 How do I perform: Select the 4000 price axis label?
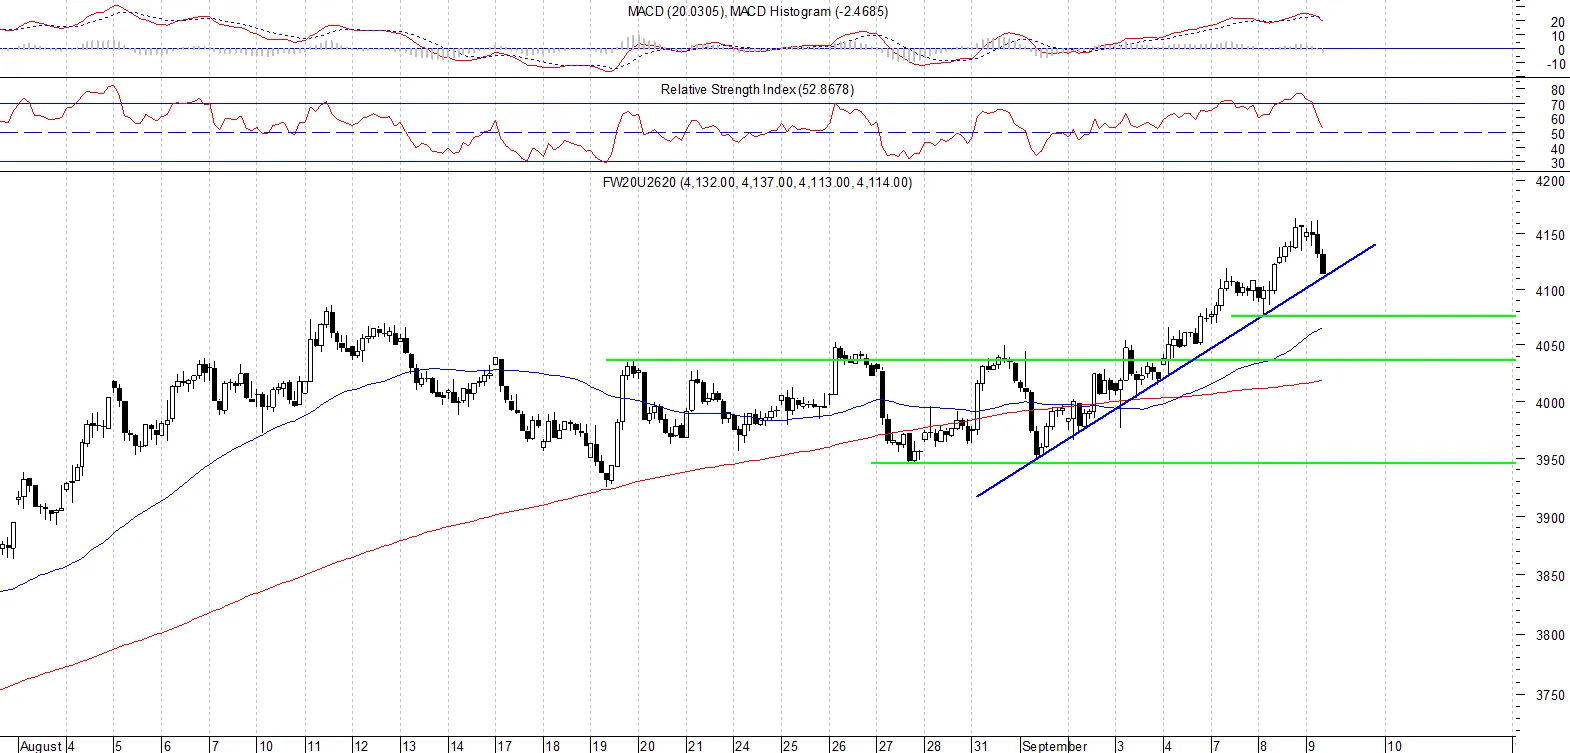pos(1550,403)
